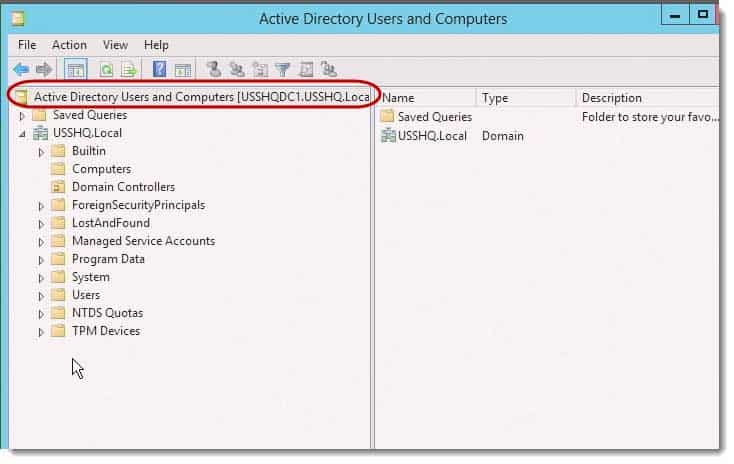Viewport: 734px width, 464px height.
Task: Click the Forward arrow toolbar icon
Action: [x=44, y=70]
